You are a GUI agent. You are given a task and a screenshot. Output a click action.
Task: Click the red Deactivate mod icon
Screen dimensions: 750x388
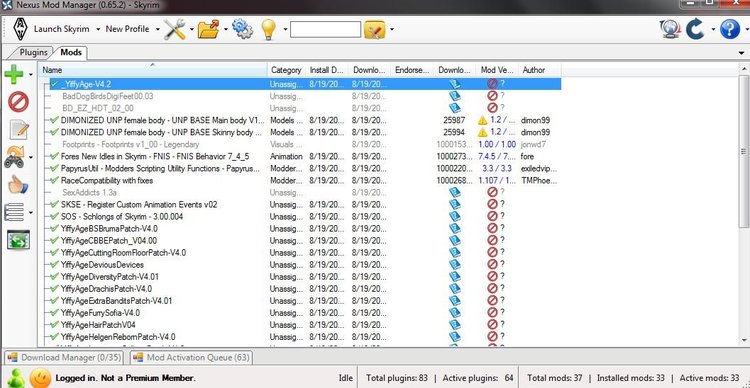(x=18, y=102)
